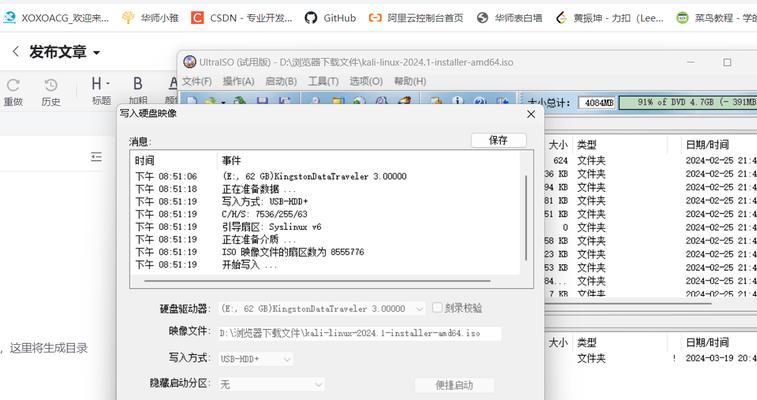
Task: Select the file row with size 36 KB
Action: click(651, 174)
